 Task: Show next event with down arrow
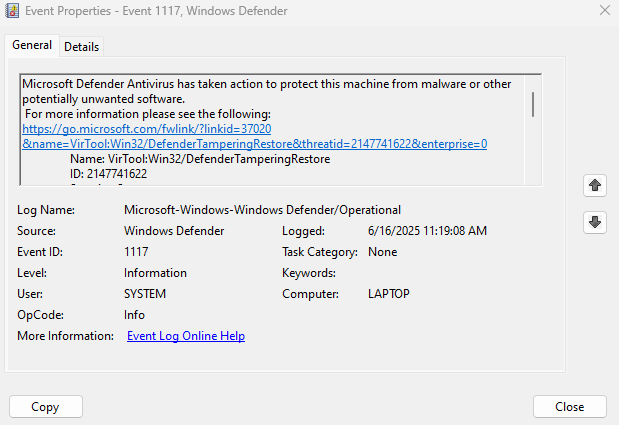tap(595, 222)
